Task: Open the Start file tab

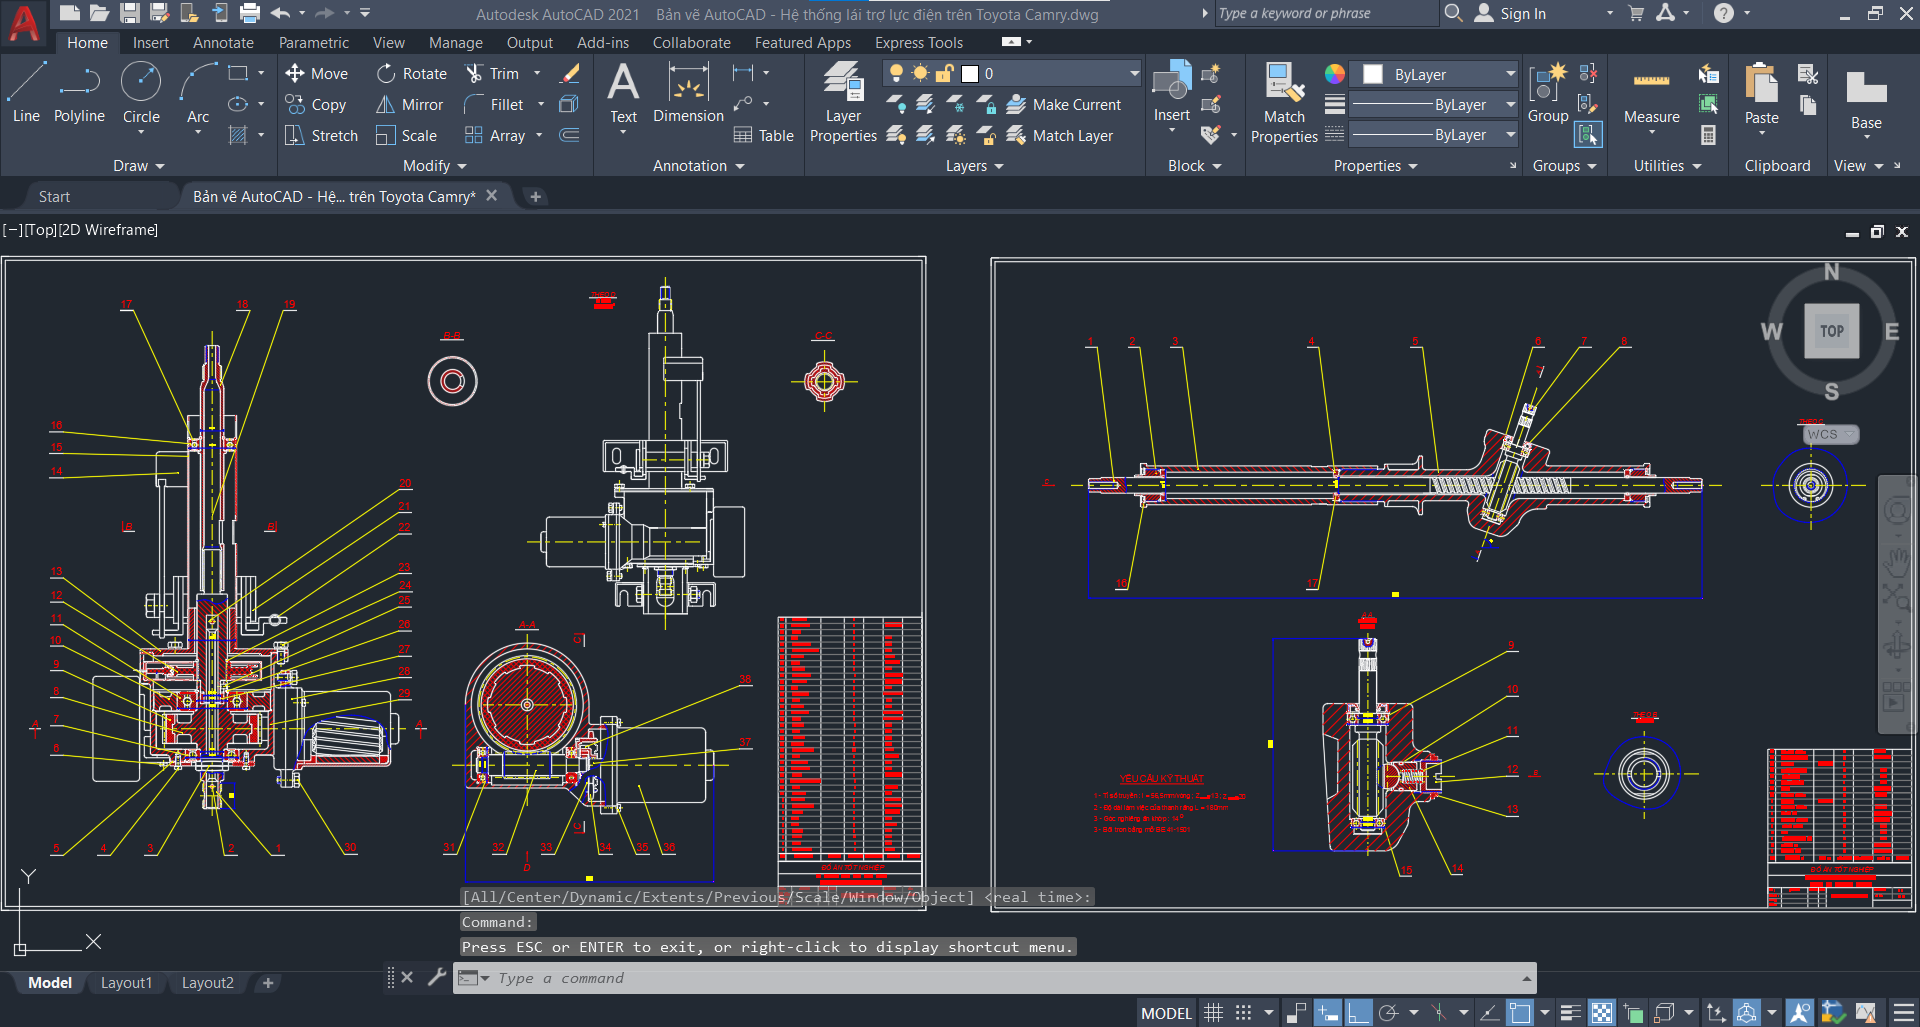Action: [x=54, y=197]
